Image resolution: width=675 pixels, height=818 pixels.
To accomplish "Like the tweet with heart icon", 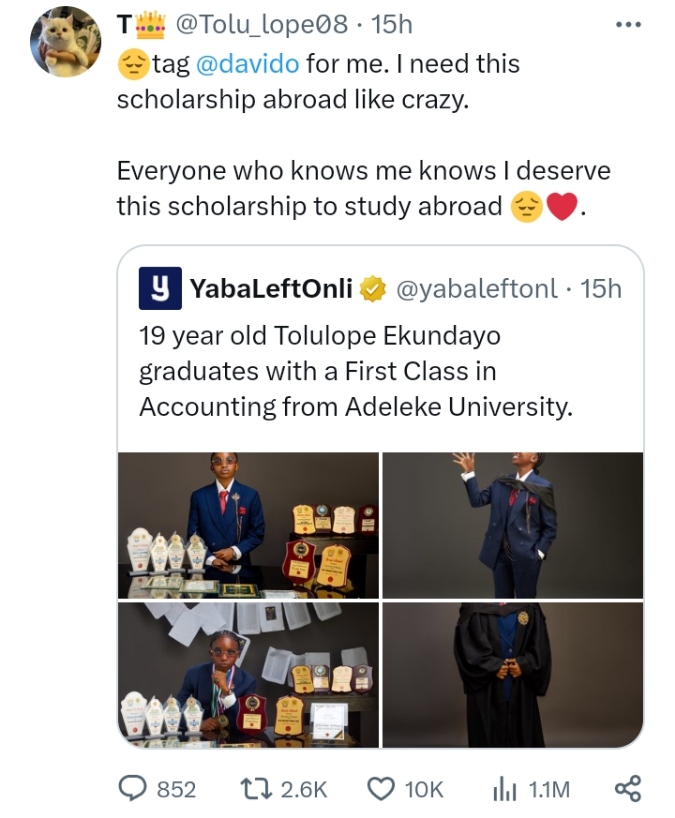I will [x=380, y=789].
